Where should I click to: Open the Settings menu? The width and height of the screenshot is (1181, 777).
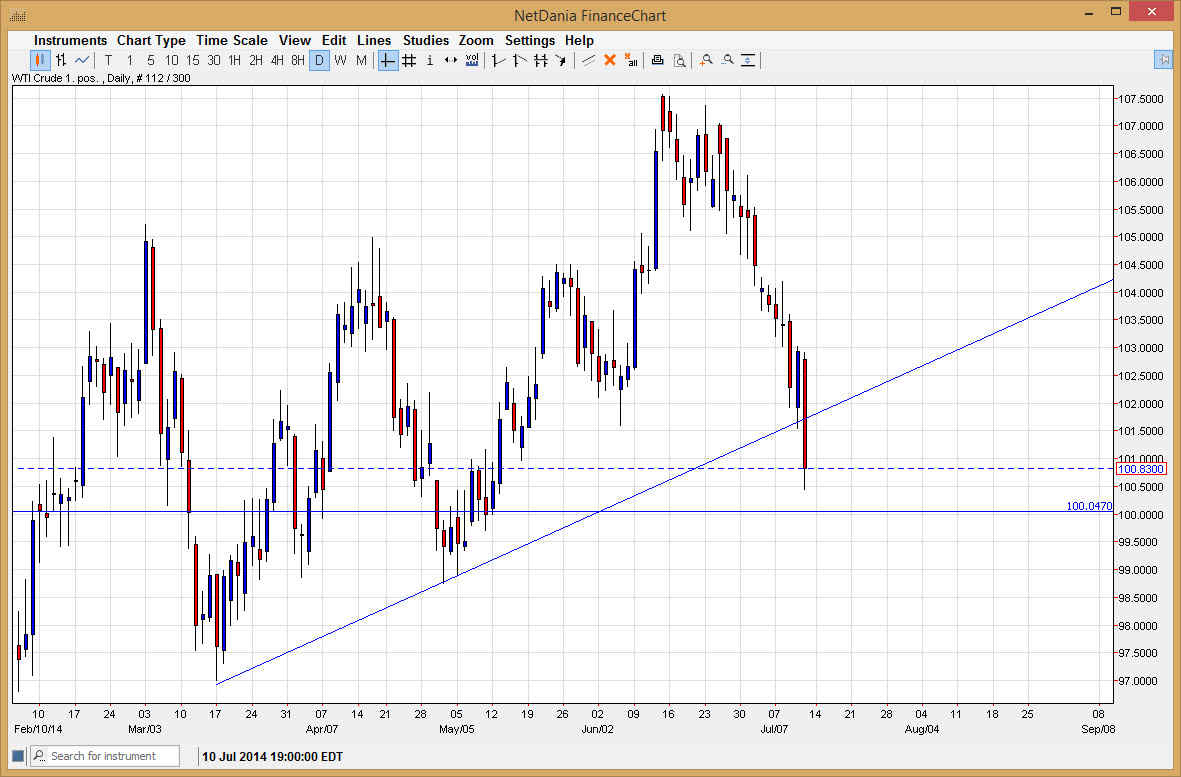point(530,40)
